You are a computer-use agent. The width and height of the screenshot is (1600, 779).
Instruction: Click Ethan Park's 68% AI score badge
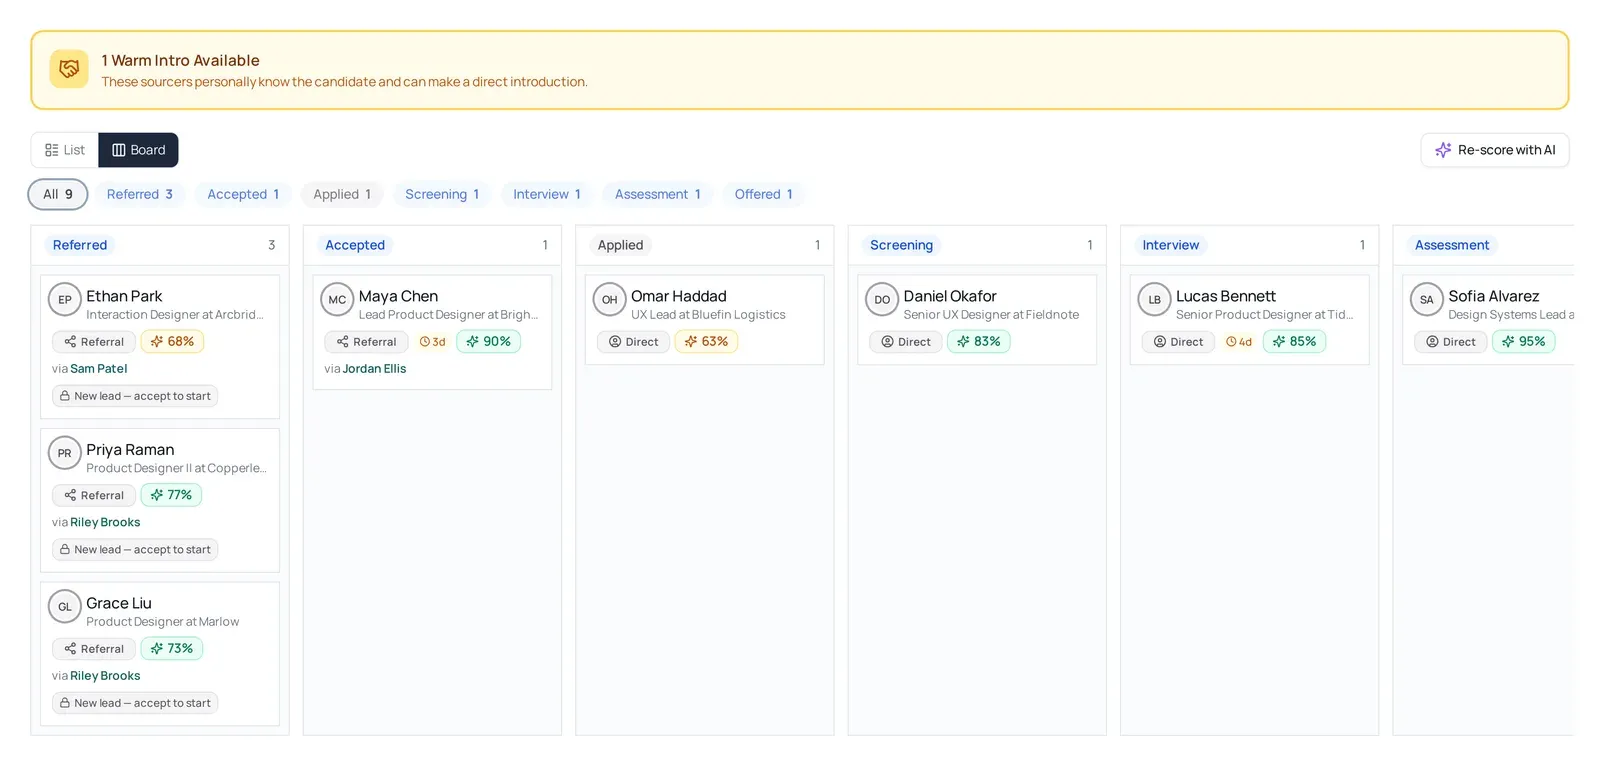click(172, 341)
